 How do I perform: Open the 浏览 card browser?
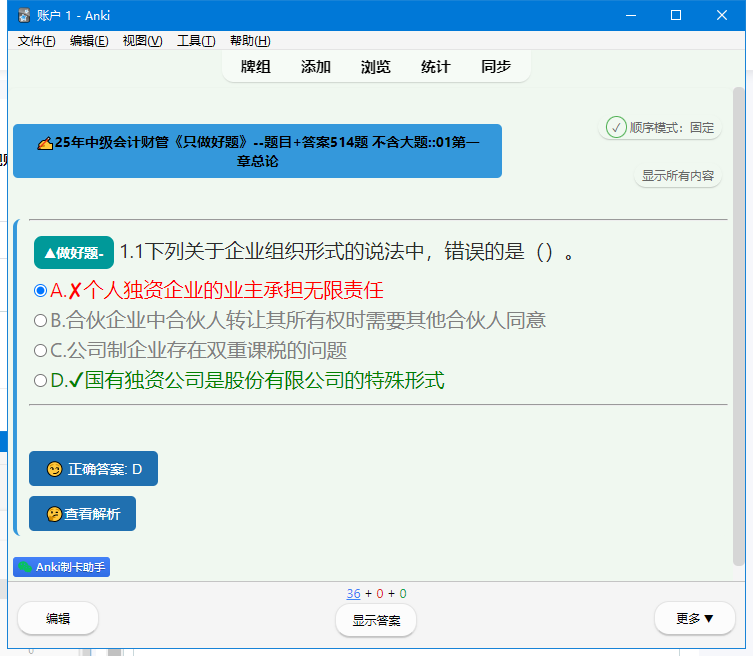376,66
